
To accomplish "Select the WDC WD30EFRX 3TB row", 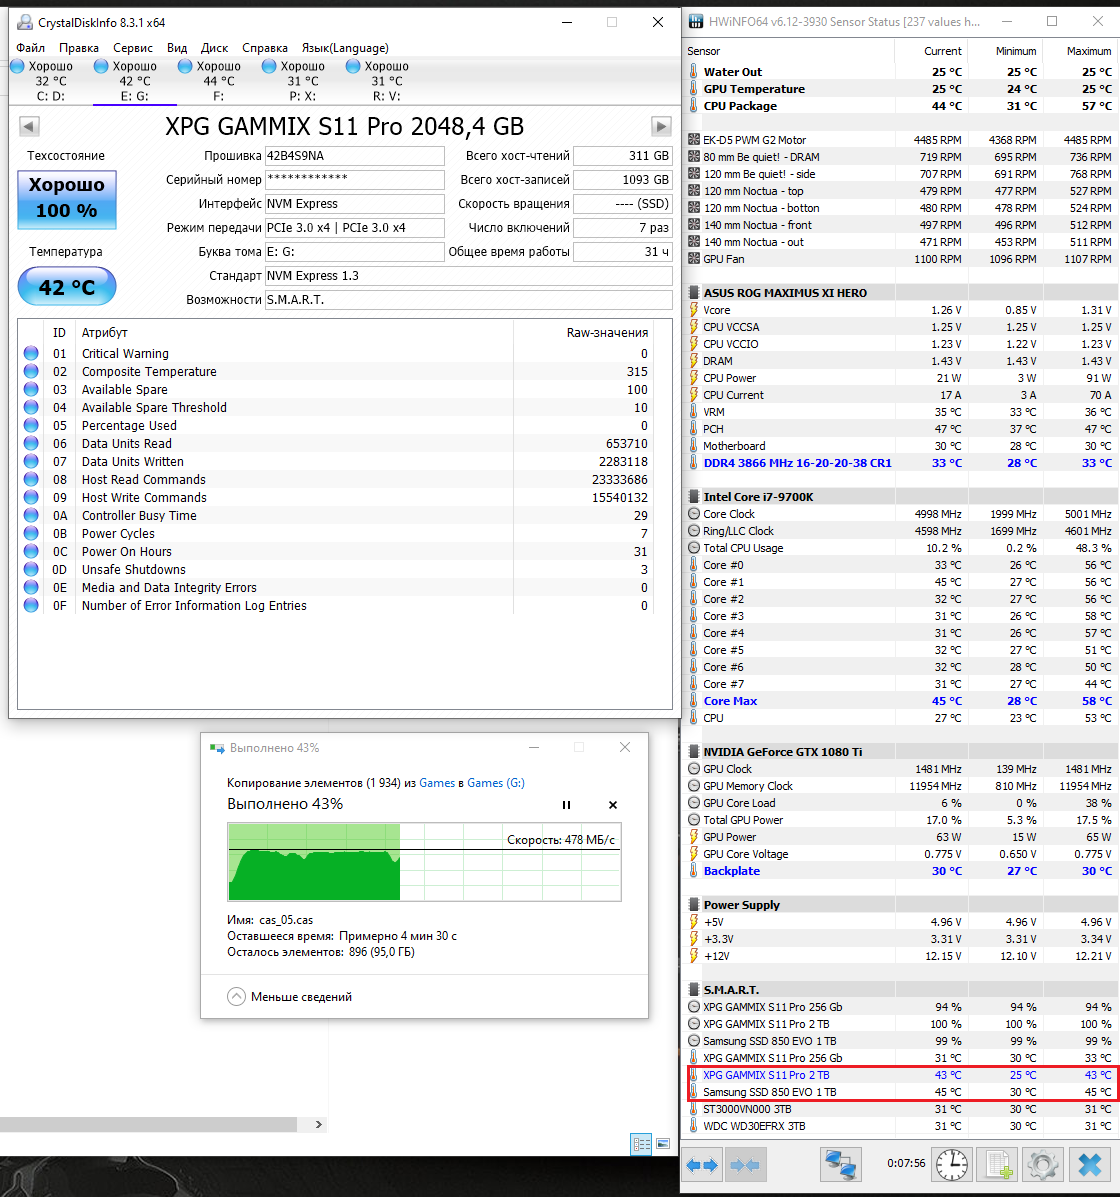I will pos(901,1126).
